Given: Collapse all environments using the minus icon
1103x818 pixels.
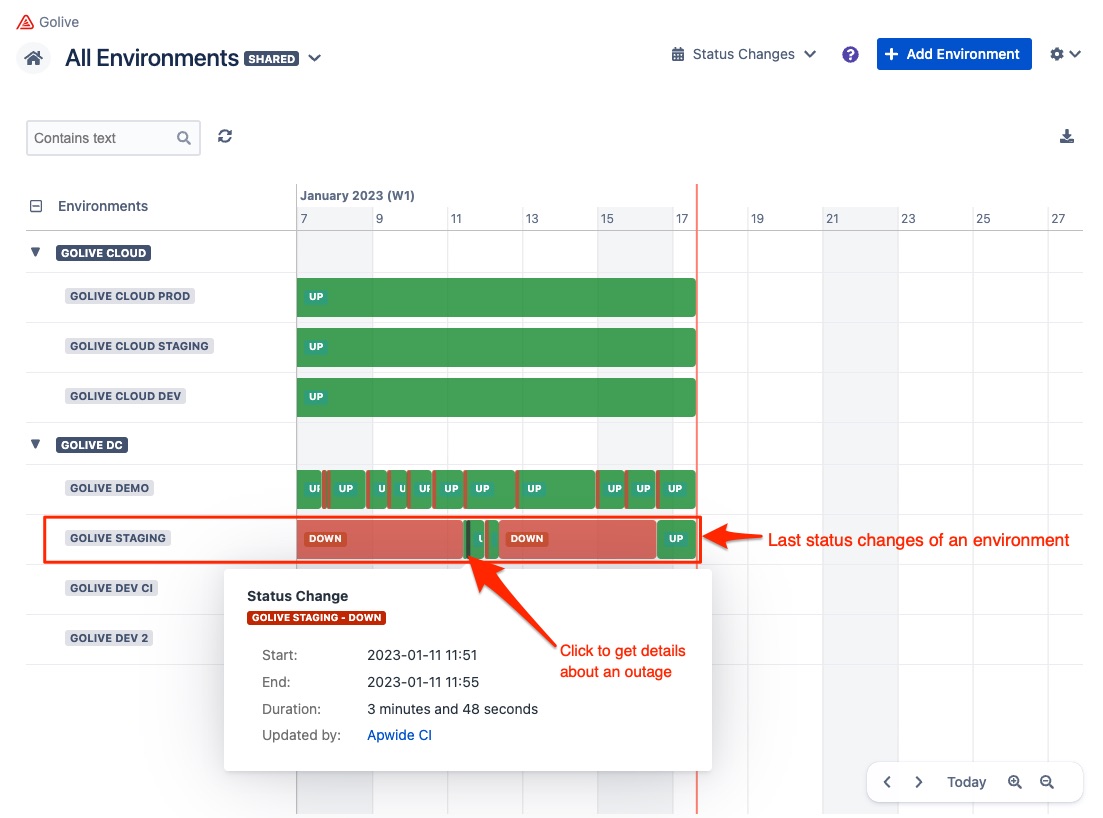Looking at the screenshot, I should tap(36, 206).
